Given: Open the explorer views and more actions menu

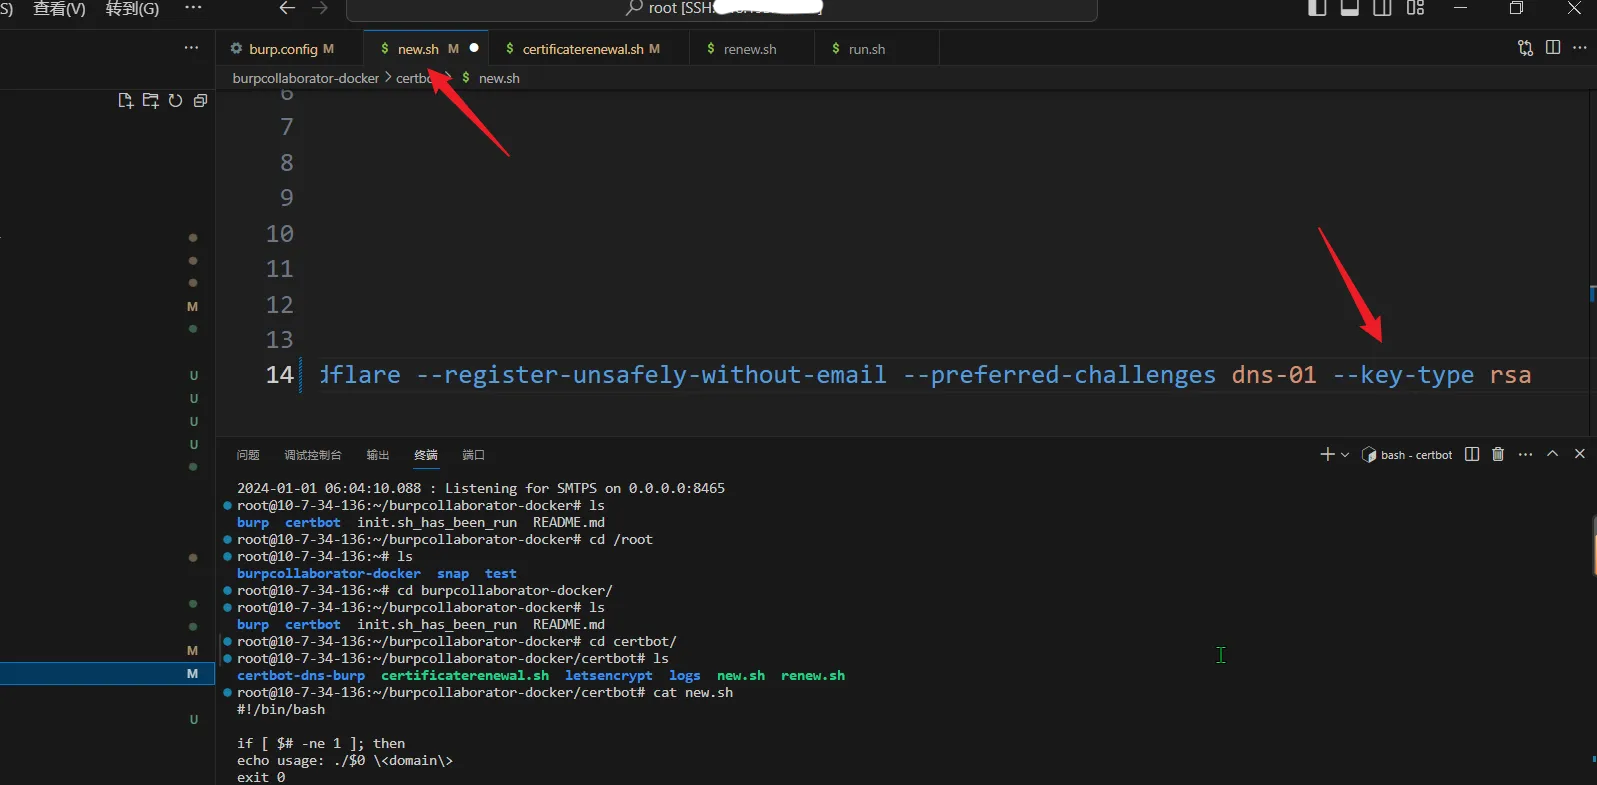Looking at the screenshot, I should pos(191,48).
